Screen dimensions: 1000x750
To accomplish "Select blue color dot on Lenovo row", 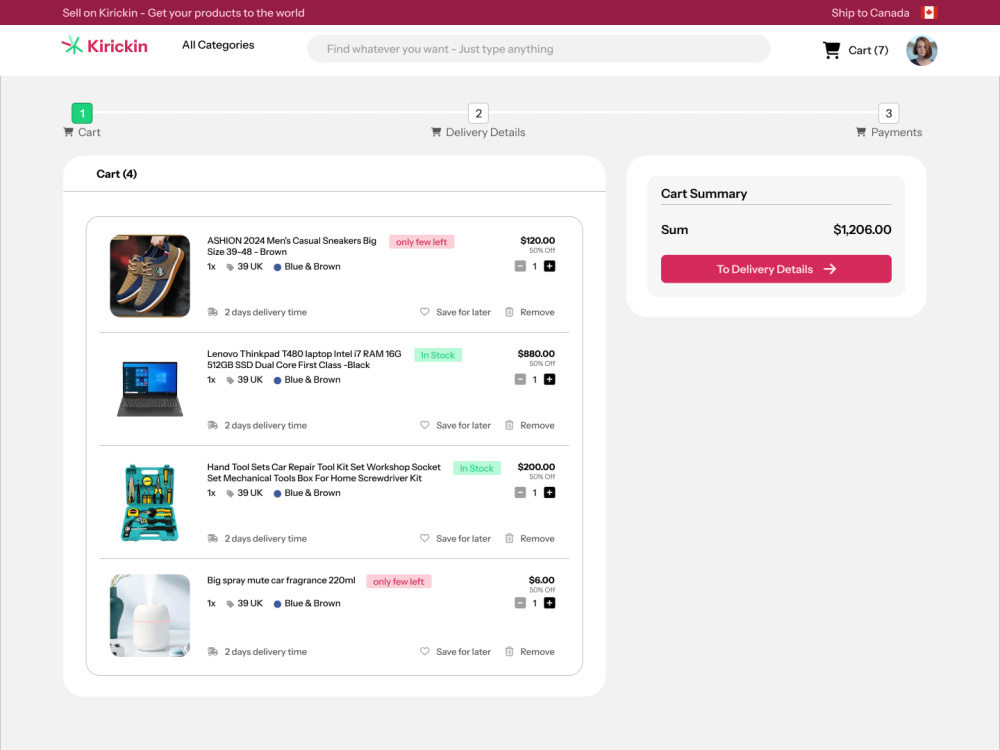I will click(x=277, y=380).
